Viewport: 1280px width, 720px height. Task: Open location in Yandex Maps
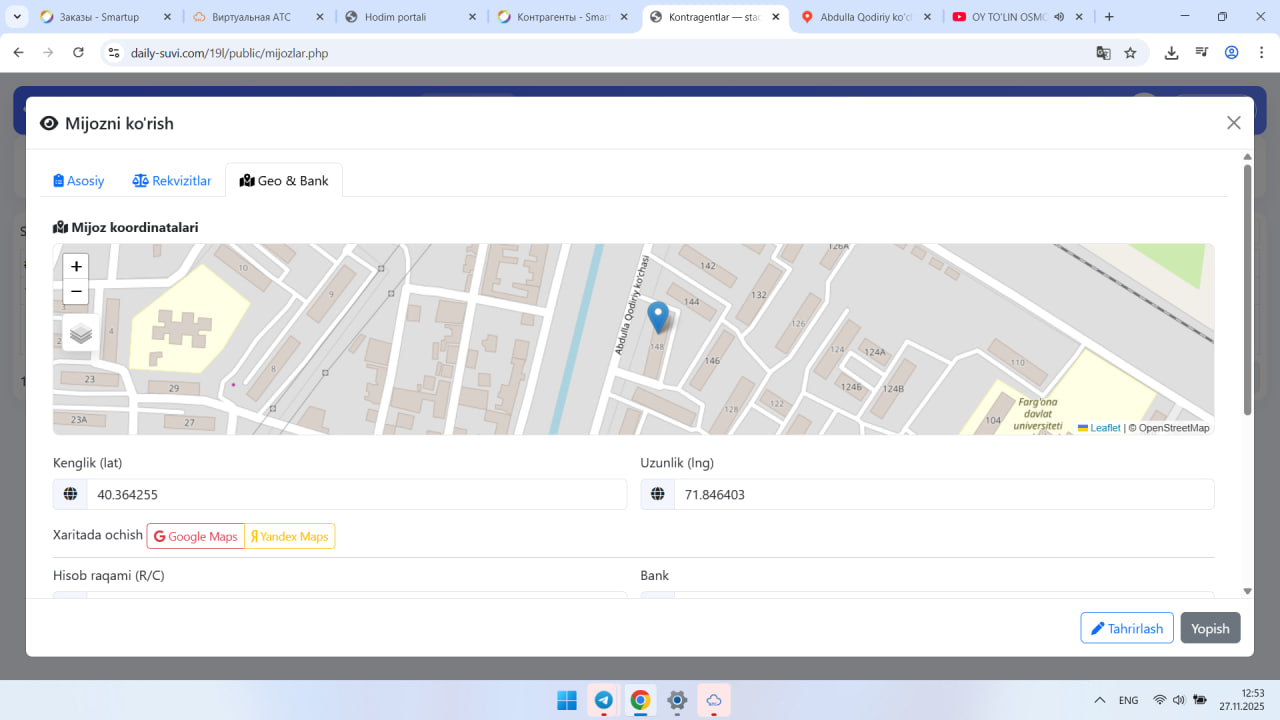290,537
